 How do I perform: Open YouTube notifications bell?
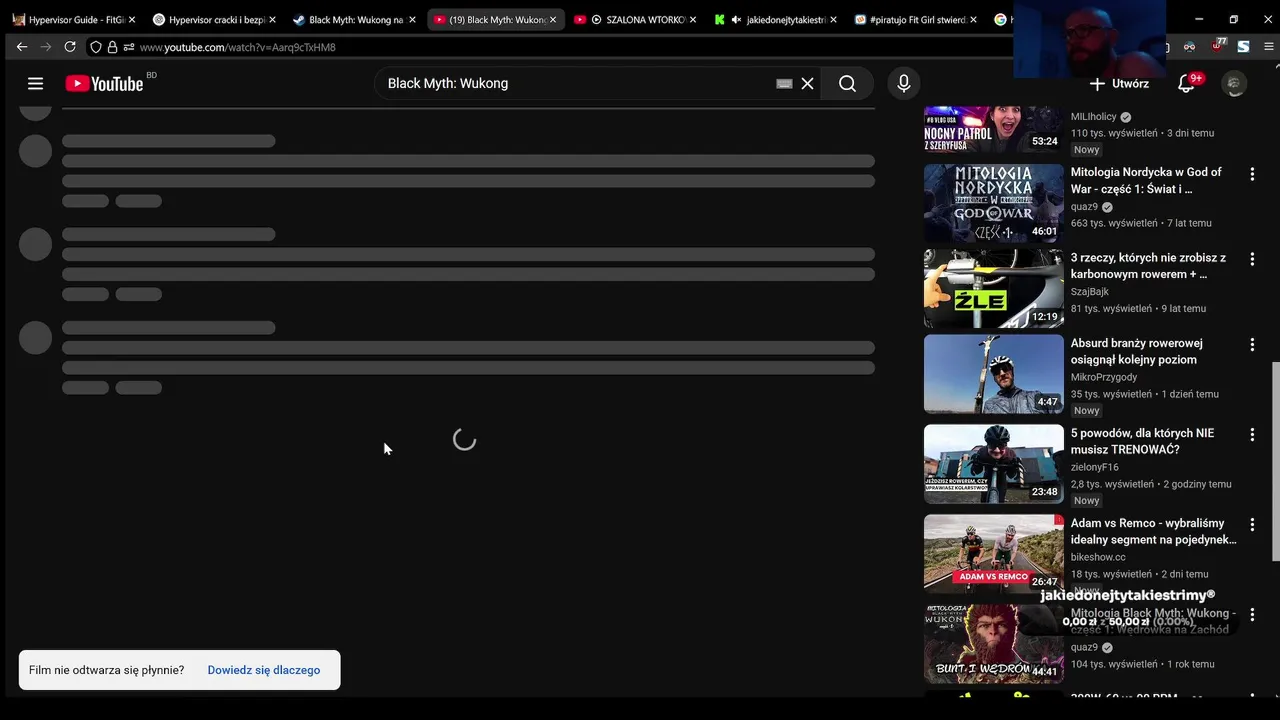[1187, 84]
